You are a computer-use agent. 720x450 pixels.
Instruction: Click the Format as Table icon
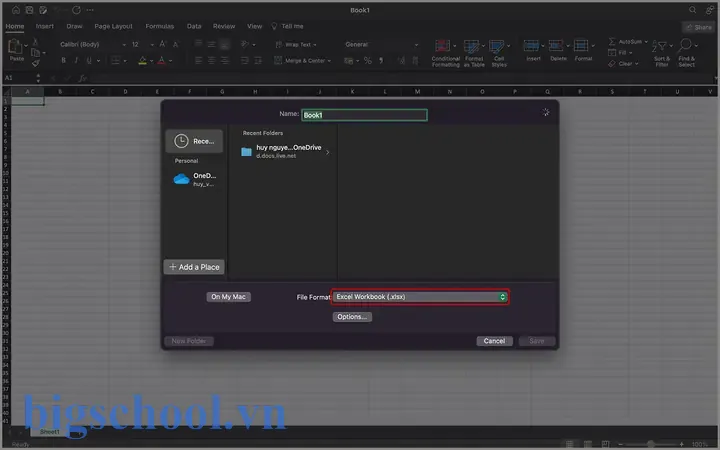pyautogui.click(x=472, y=46)
